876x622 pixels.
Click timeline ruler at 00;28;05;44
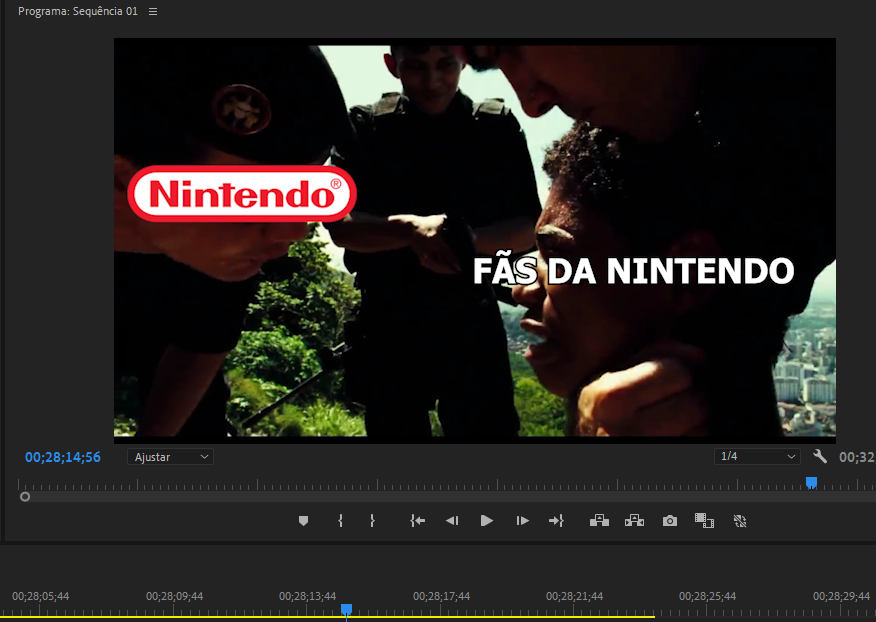point(41,596)
